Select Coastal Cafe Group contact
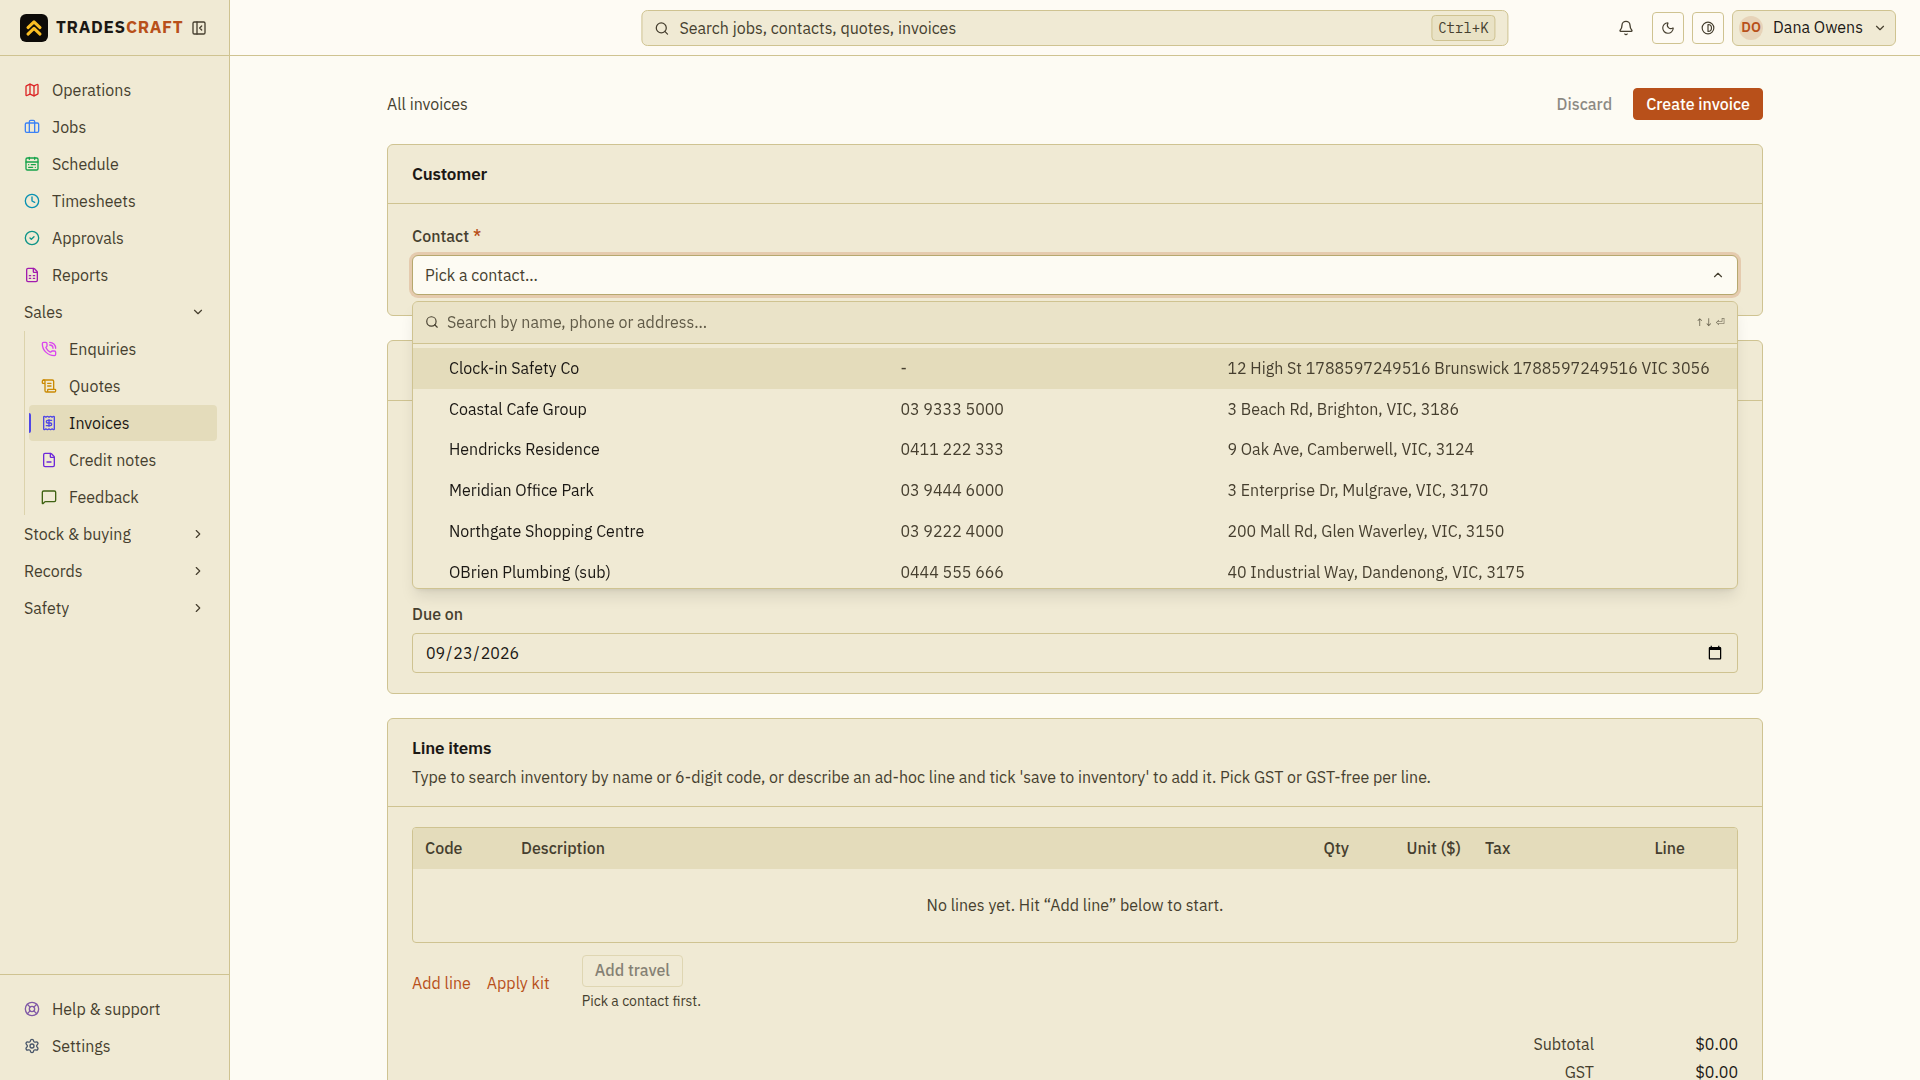 pyautogui.click(x=1074, y=409)
